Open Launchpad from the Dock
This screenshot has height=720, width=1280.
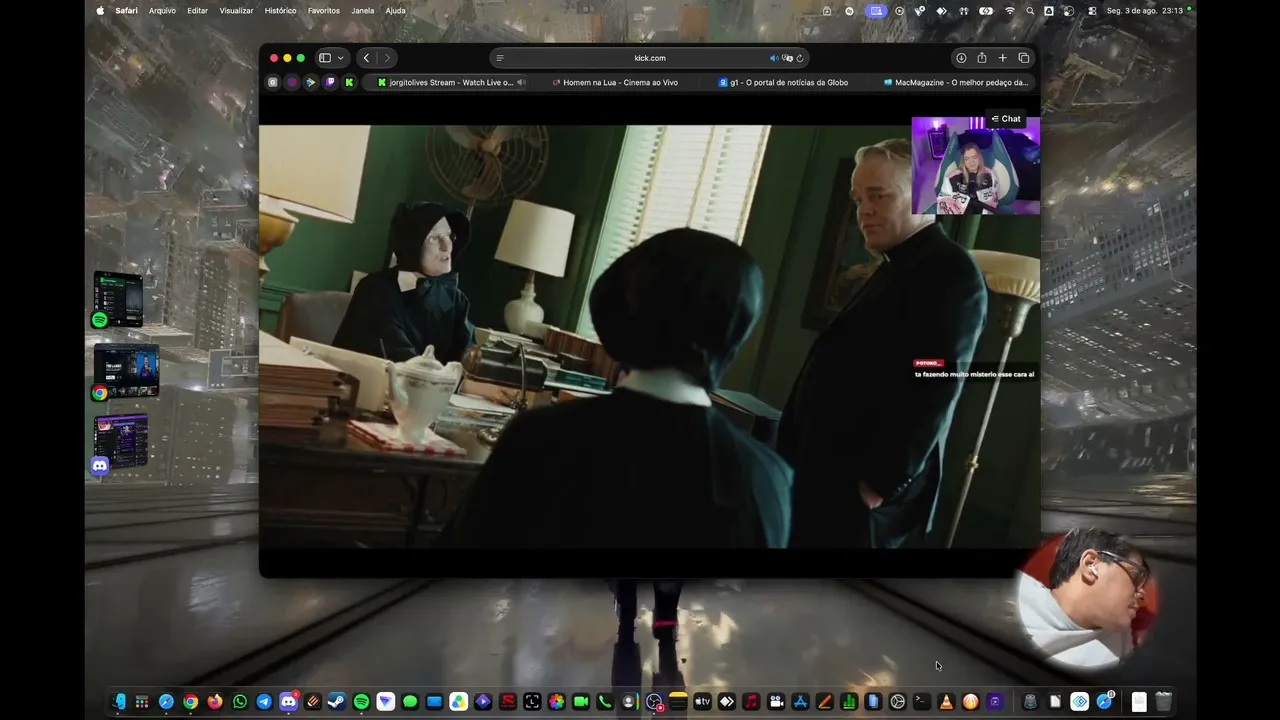[x=142, y=702]
